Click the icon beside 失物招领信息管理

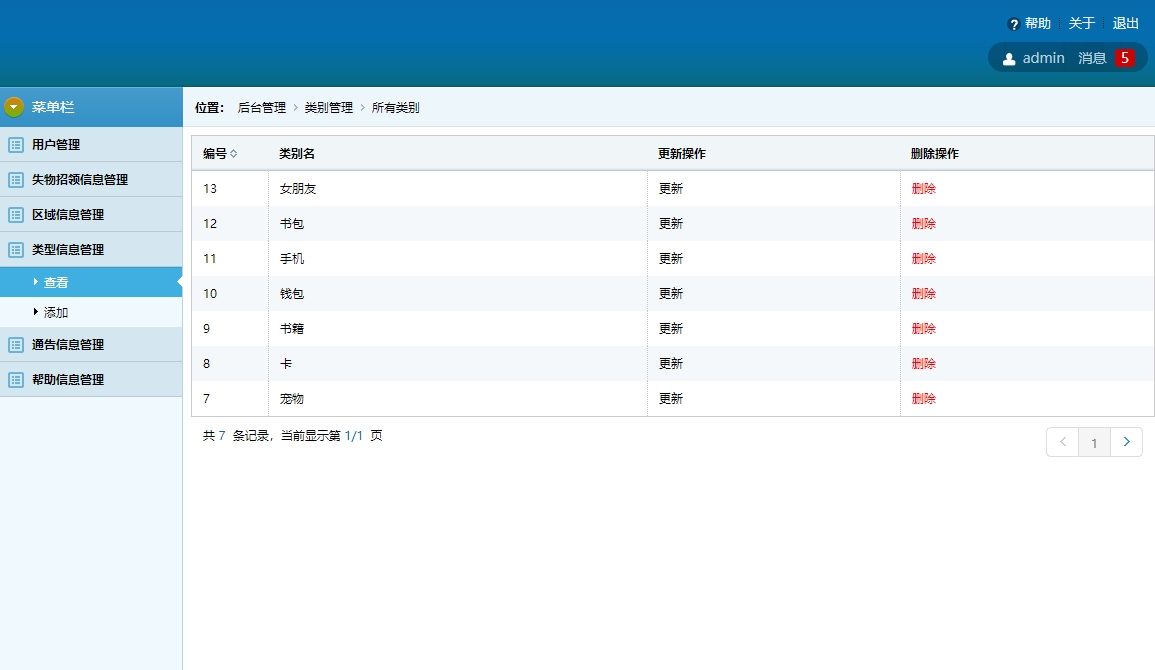coord(13,179)
